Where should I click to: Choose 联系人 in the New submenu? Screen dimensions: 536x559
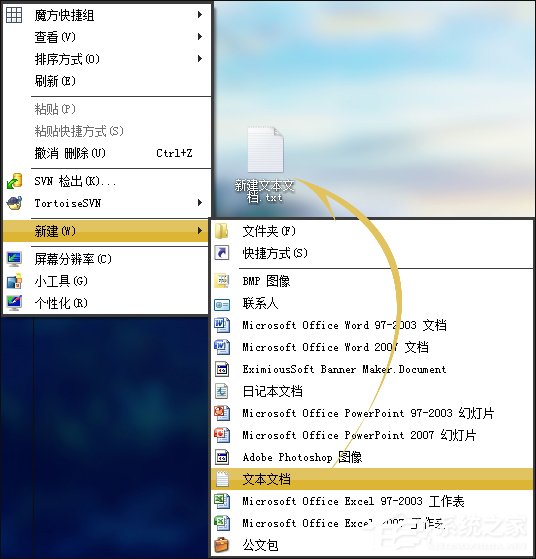[x=372, y=303]
